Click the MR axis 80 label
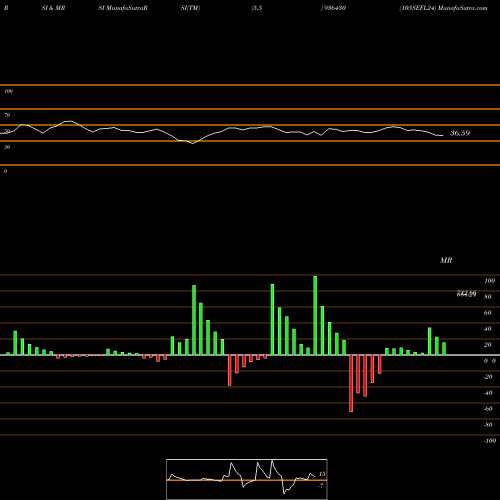The height and width of the screenshot is (500, 500). (488, 297)
